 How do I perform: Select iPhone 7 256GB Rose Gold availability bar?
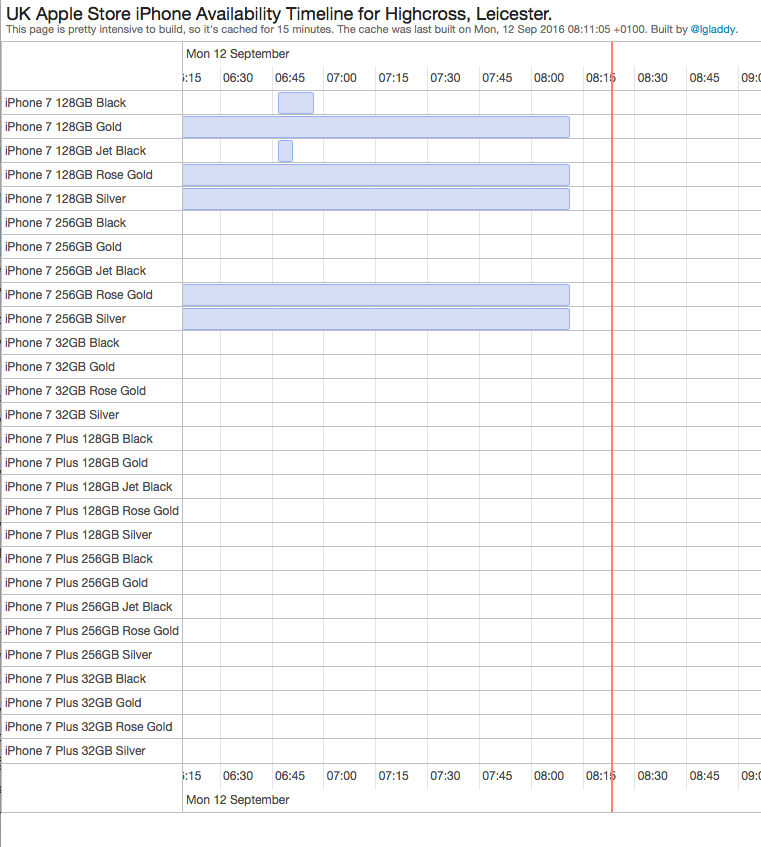(x=376, y=295)
